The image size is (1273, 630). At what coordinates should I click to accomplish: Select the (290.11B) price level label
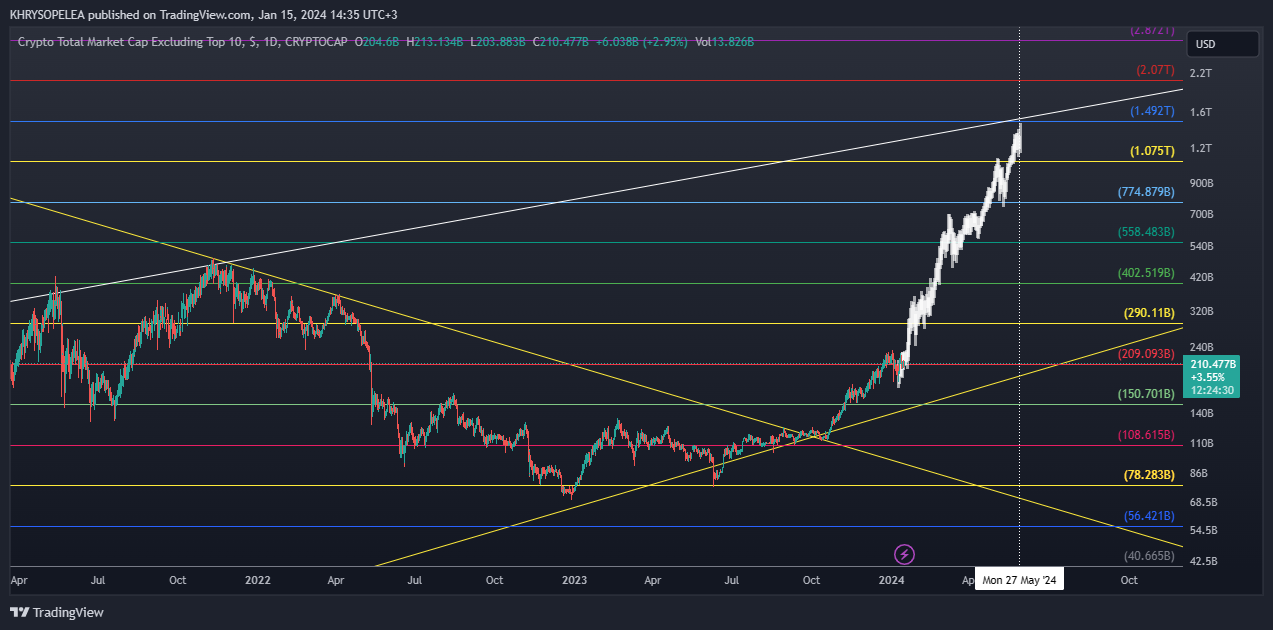1149,313
